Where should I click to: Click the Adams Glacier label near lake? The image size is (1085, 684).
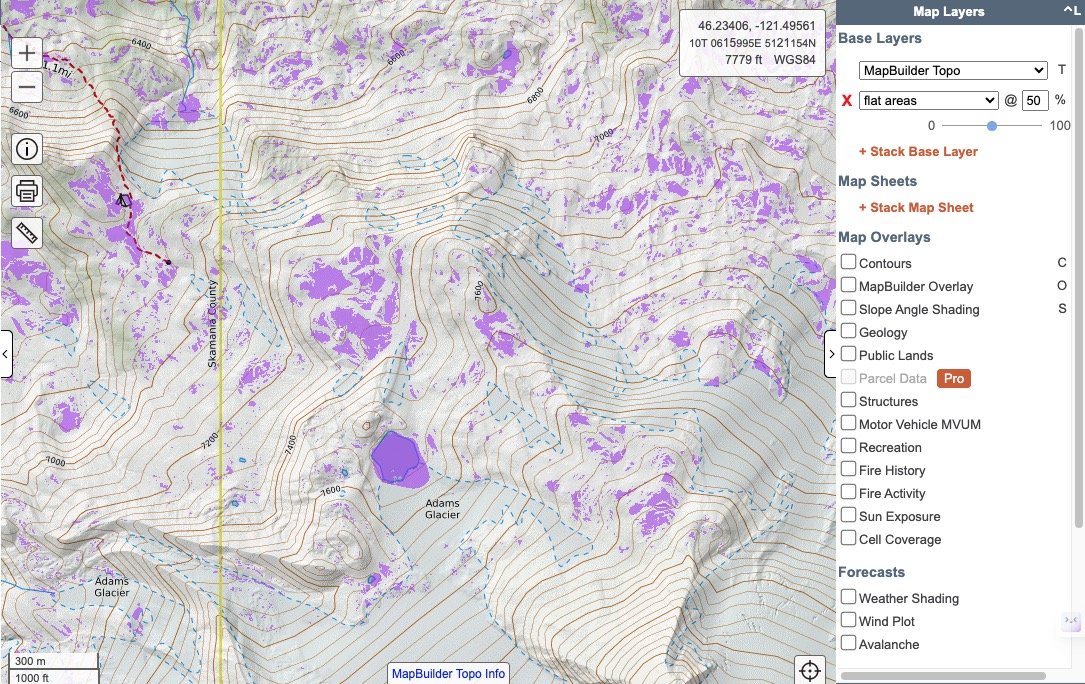[x=442, y=509]
